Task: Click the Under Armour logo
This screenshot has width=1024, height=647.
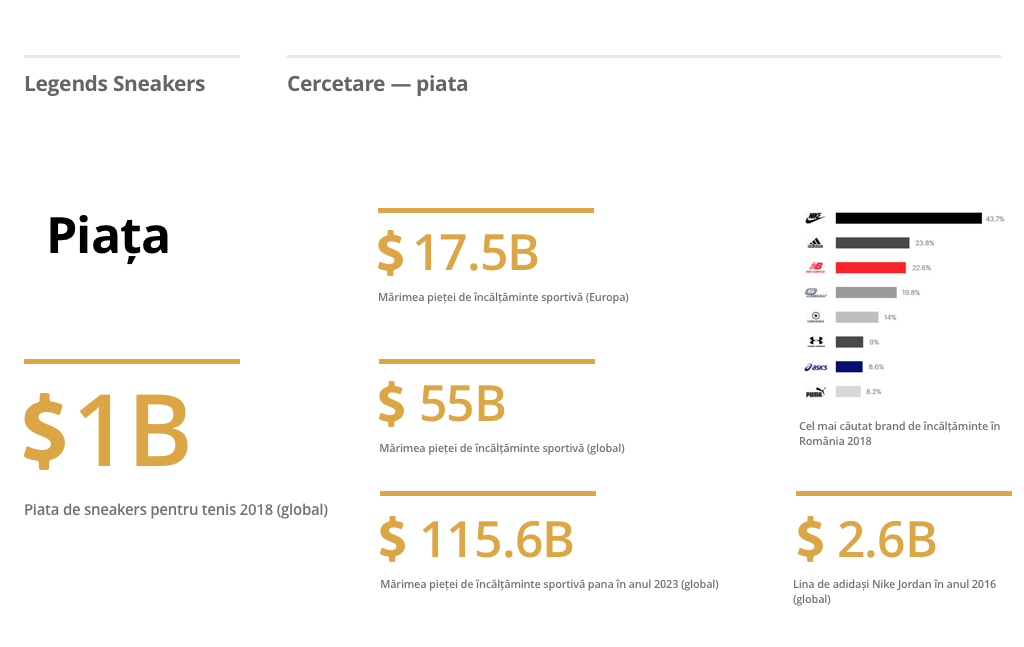Action: pyautogui.click(x=814, y=342)
